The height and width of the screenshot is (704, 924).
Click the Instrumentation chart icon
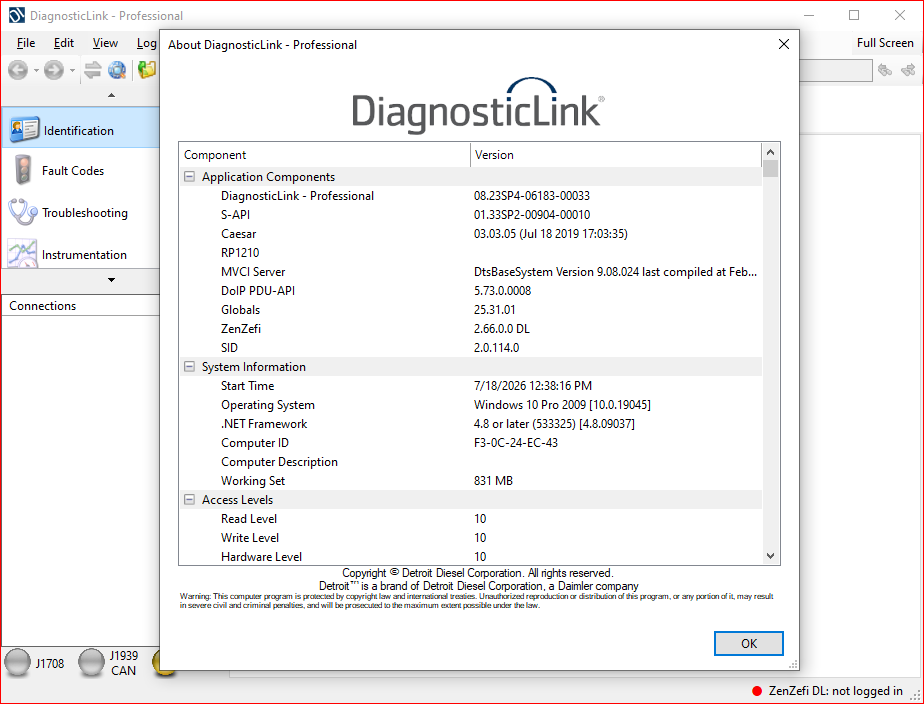pos(22,253)
